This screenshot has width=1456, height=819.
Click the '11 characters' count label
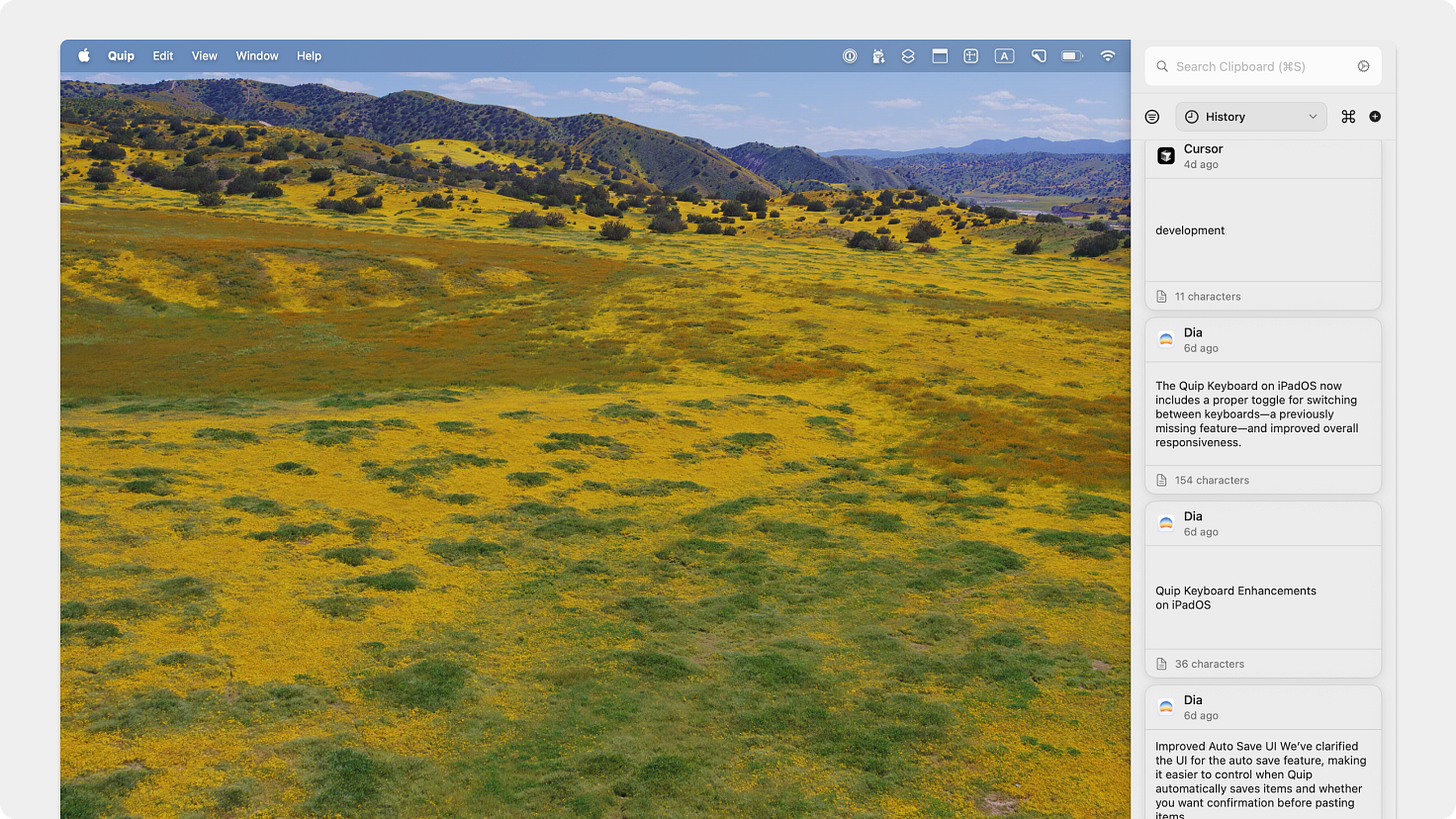pyautogui.click(x=1207, y=297)
